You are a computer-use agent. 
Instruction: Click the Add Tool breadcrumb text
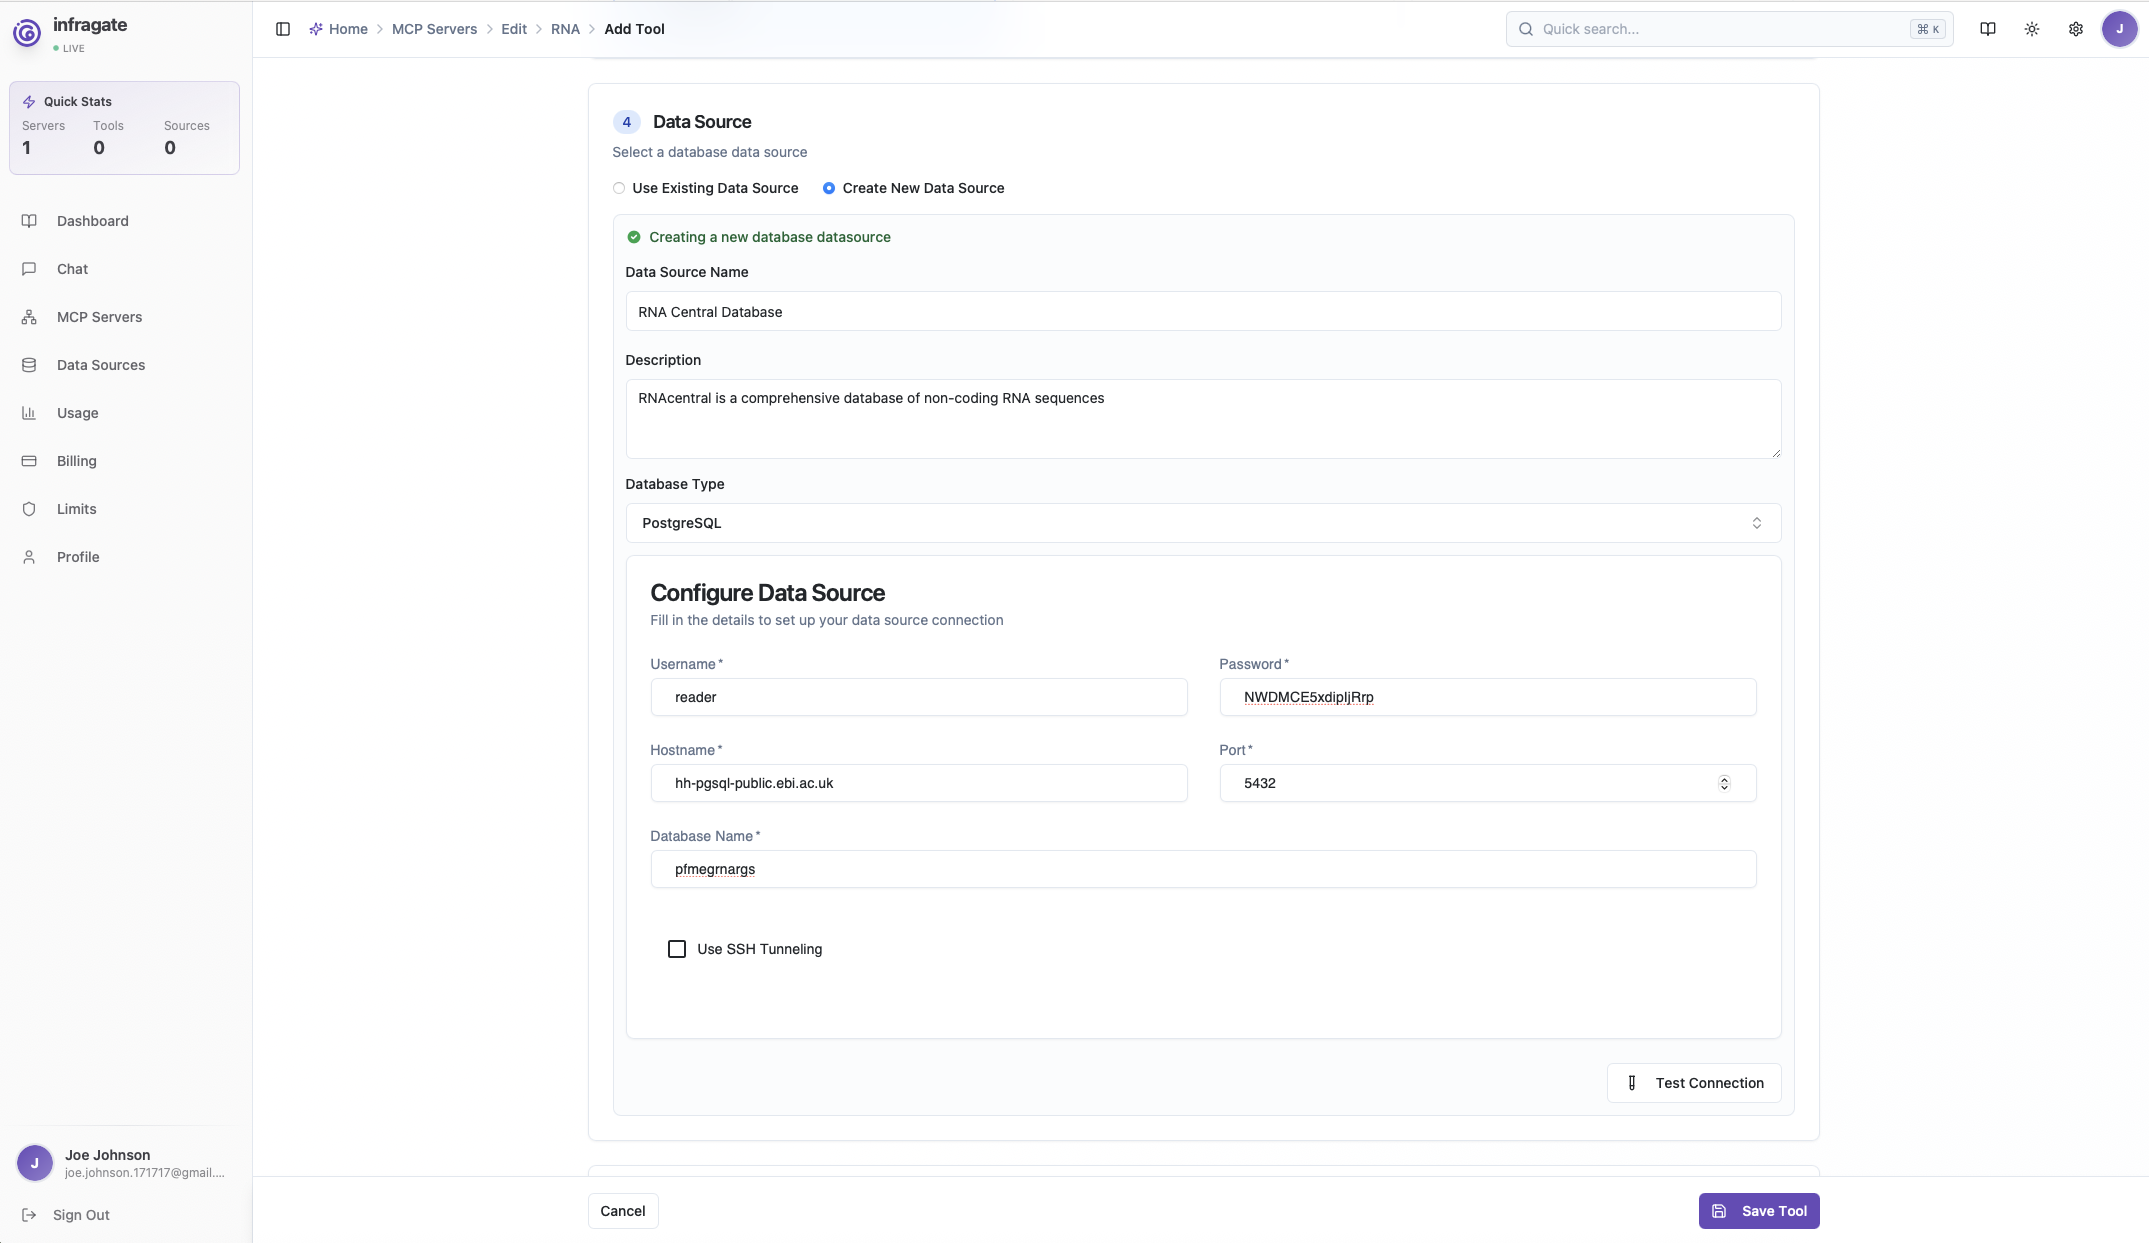[x=634, y=29]
